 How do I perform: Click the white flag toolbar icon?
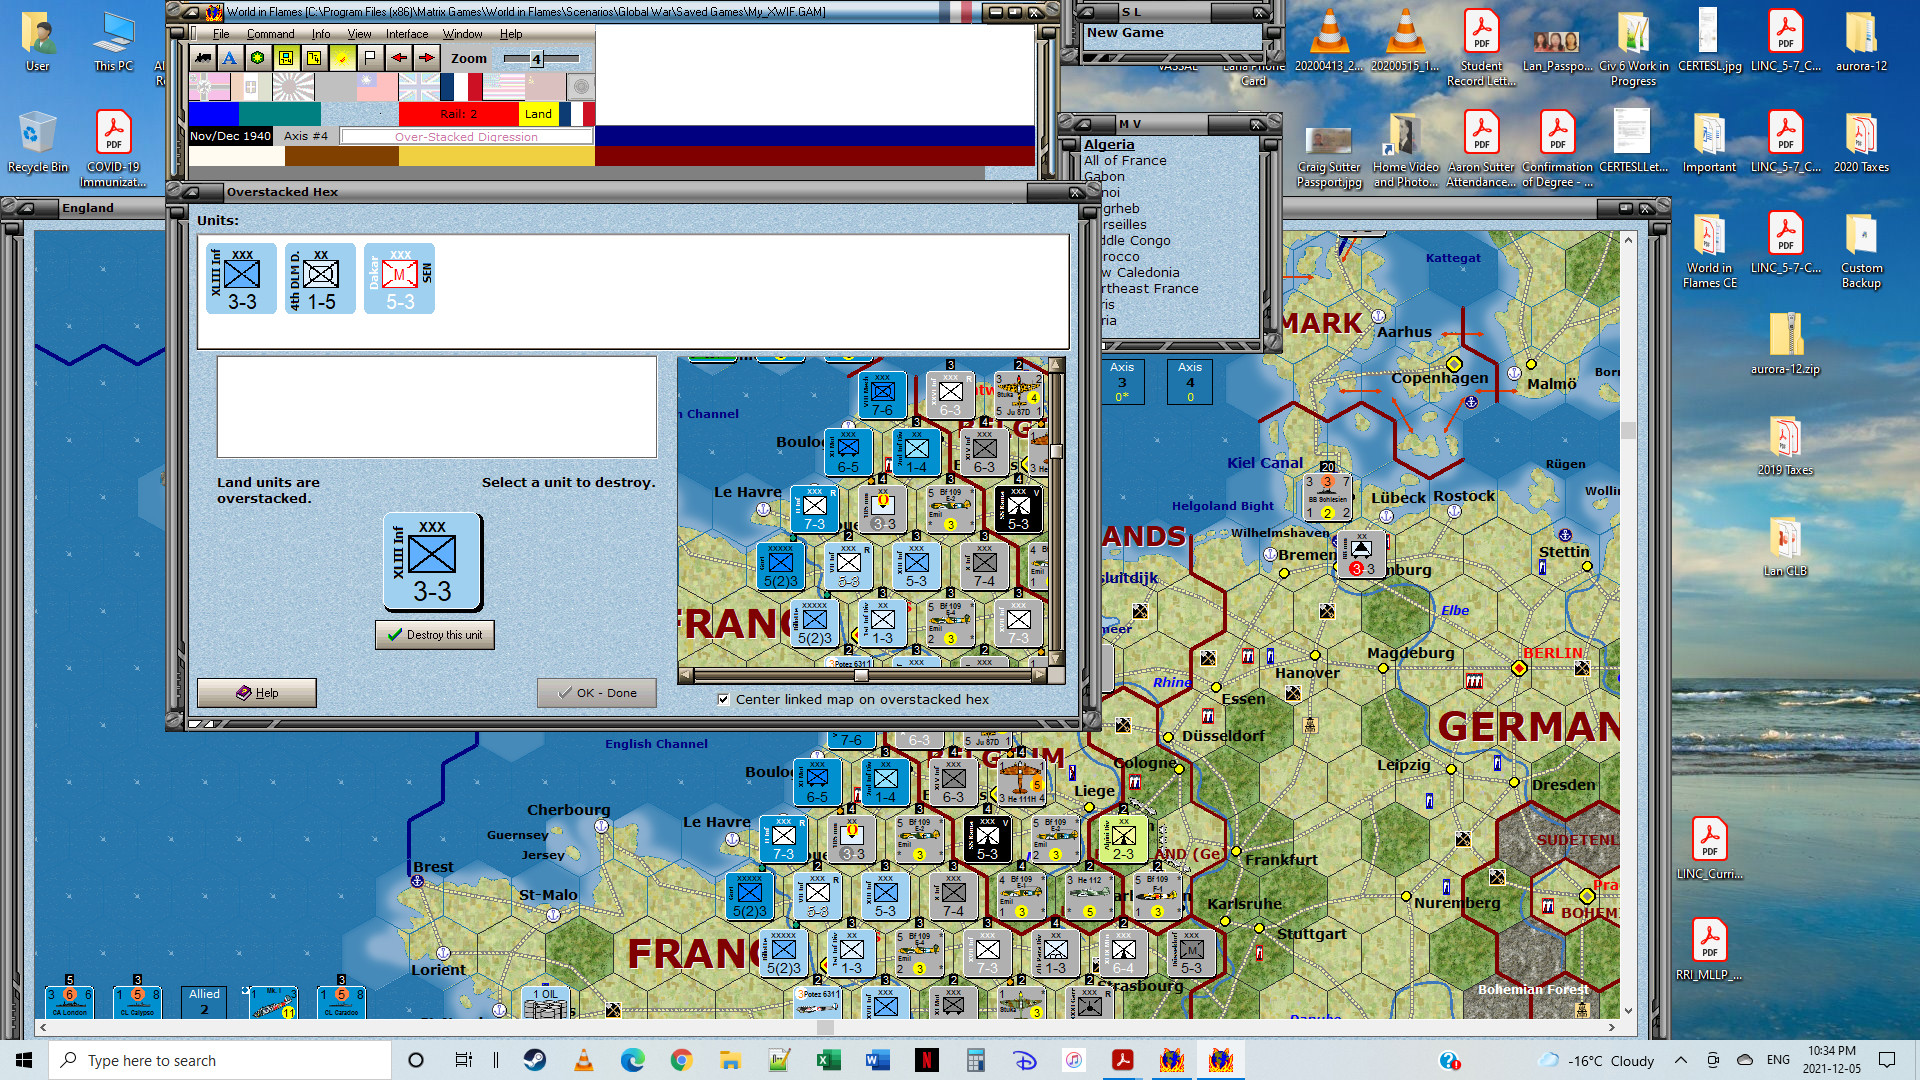370,58
